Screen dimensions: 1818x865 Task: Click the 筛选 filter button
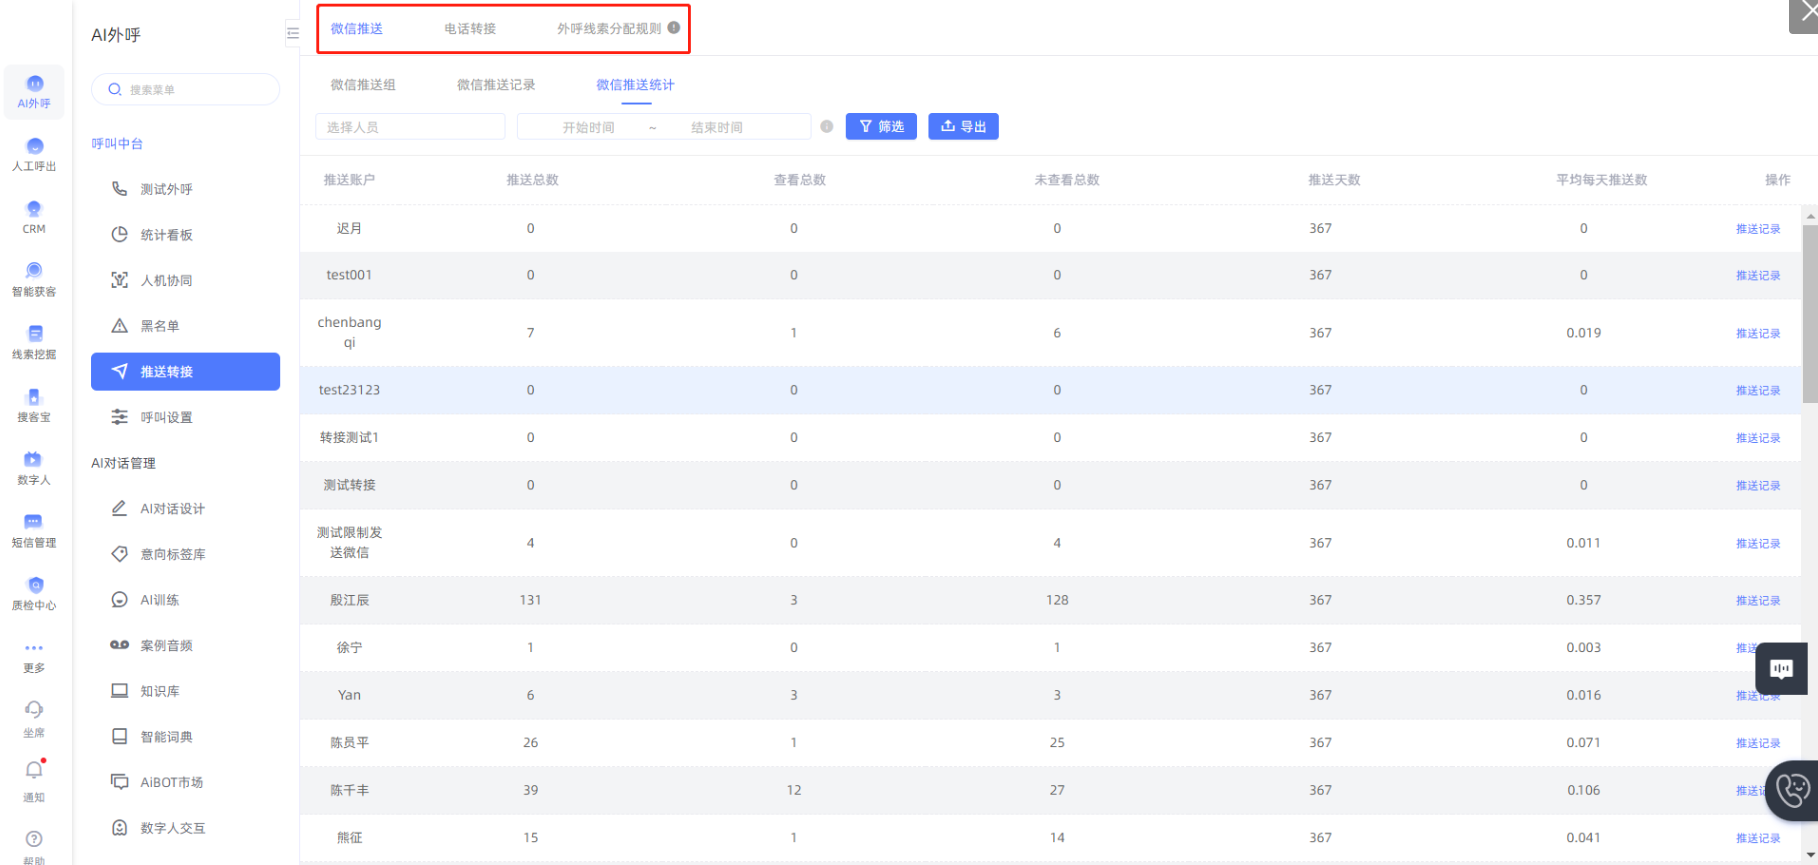[881, 127]
